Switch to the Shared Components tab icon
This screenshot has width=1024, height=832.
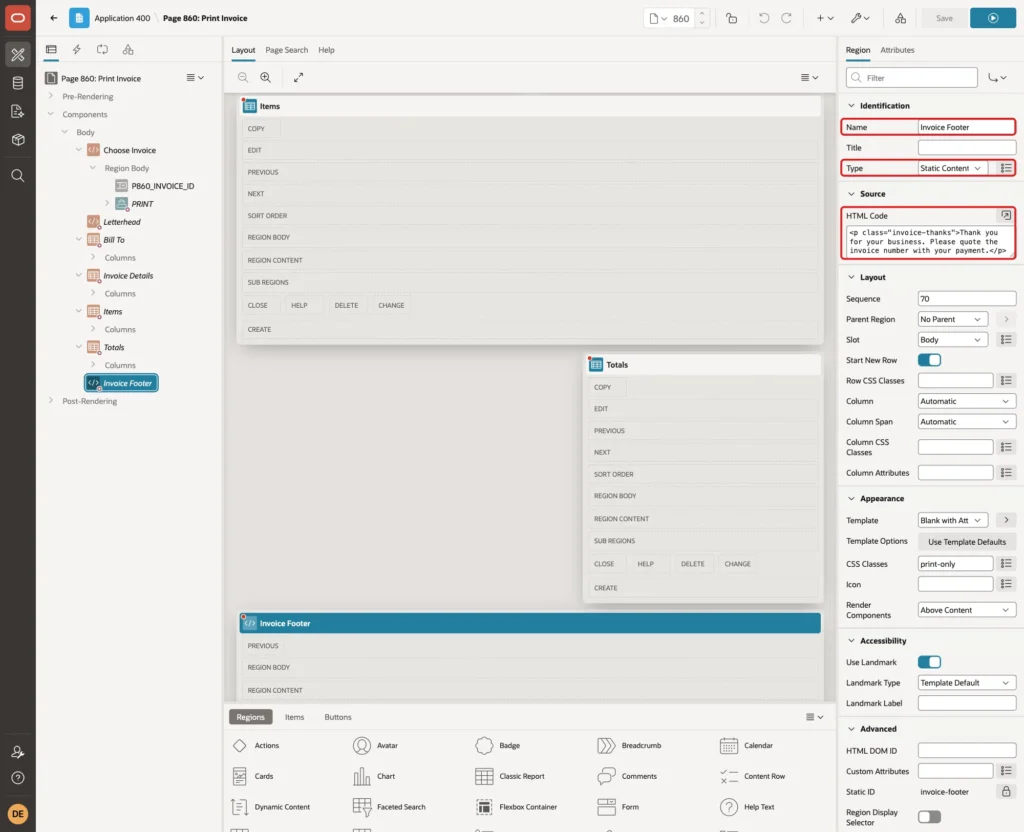[128, 50]
